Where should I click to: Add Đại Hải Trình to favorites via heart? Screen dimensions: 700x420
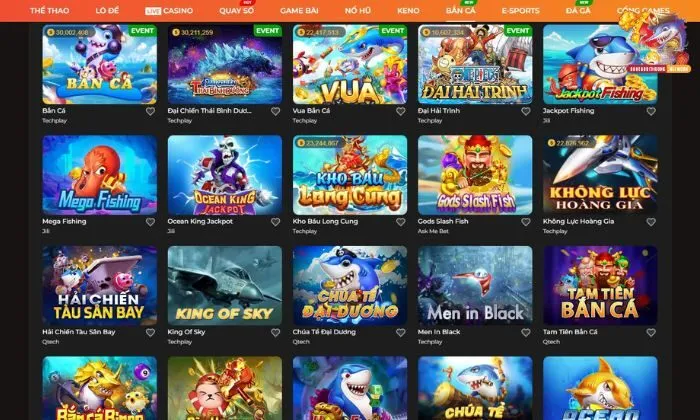[x=526, y=111]
